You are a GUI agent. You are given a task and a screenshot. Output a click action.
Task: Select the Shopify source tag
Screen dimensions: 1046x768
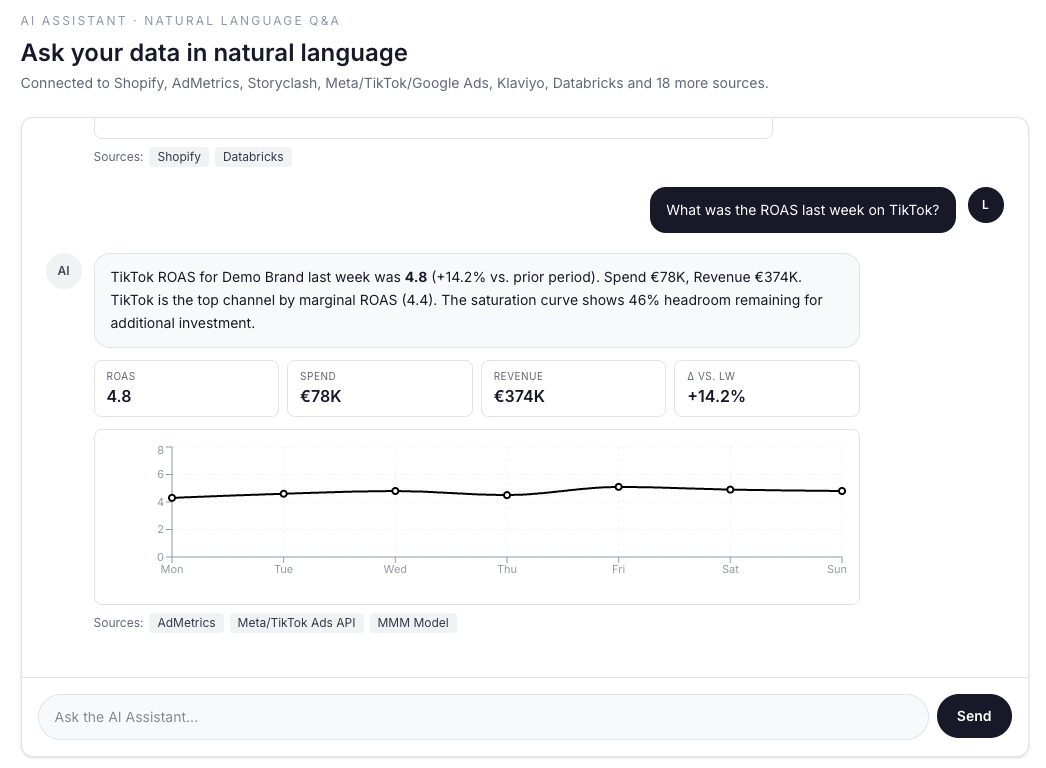point(179,157)
